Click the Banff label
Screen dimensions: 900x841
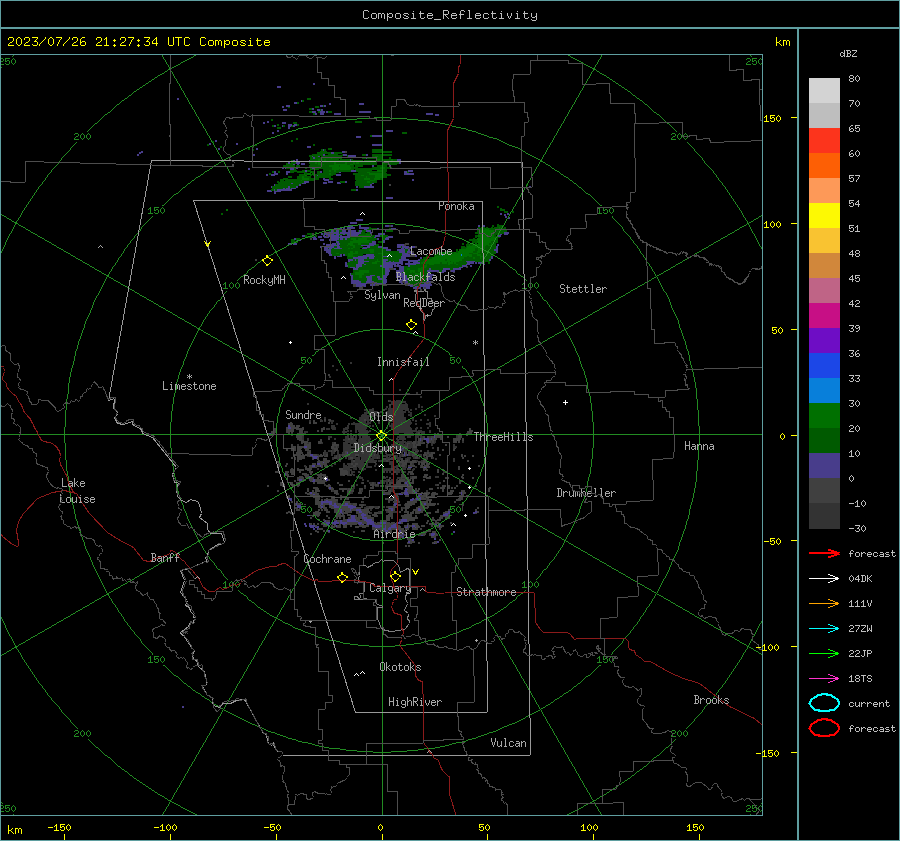click(x=165, y=557)
